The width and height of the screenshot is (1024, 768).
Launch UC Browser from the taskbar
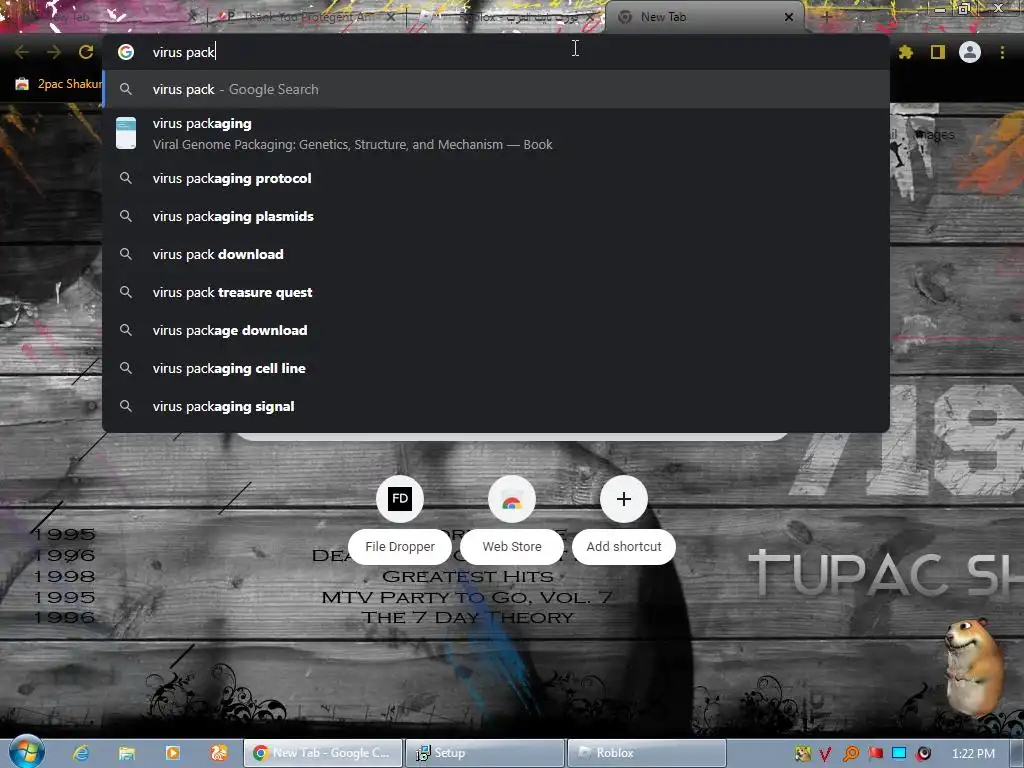[219, 753]
